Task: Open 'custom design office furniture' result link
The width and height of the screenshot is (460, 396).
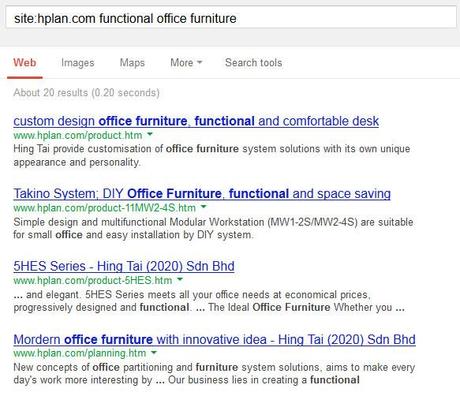Action: tap(196, 121)
